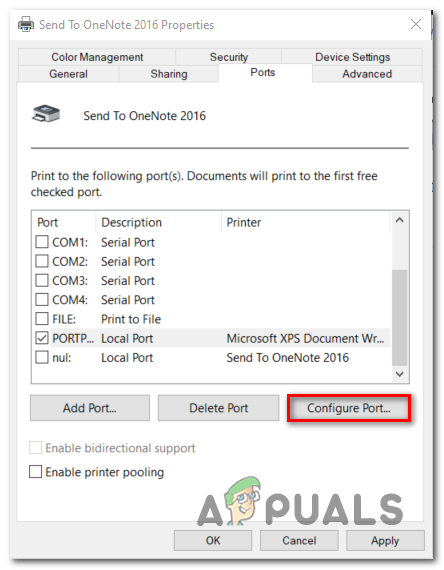Open the Device Settings tab
Image resolution: width=444 pixels, height=570 pixels.
tap(352, 57)
